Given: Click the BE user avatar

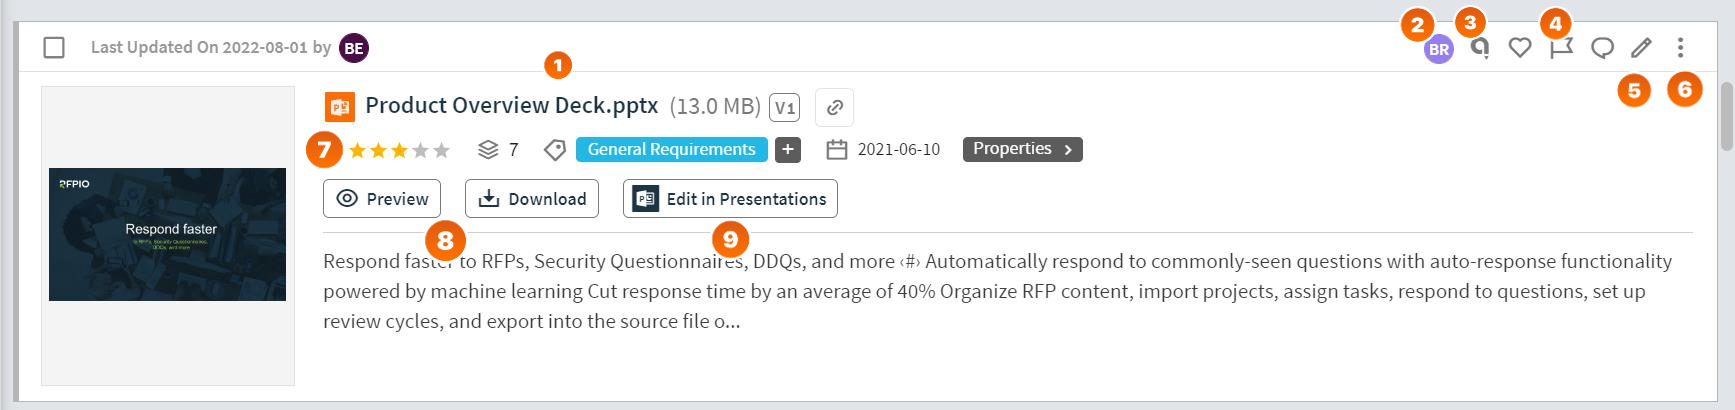Looking at the screenshot, I should click(x=354, y=48).
